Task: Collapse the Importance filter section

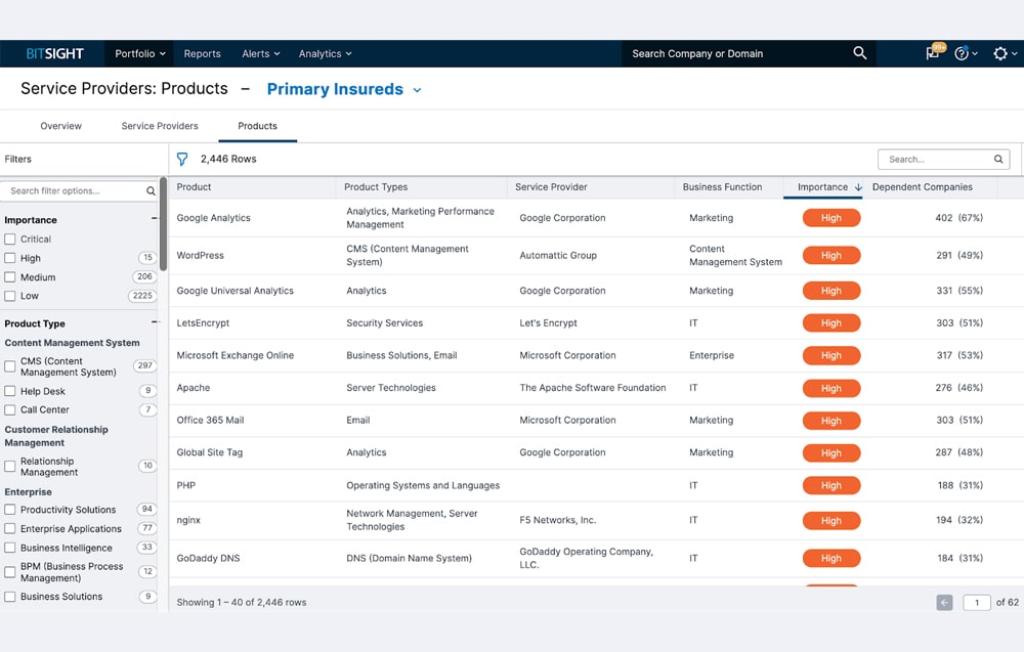Action: [154, 219]
